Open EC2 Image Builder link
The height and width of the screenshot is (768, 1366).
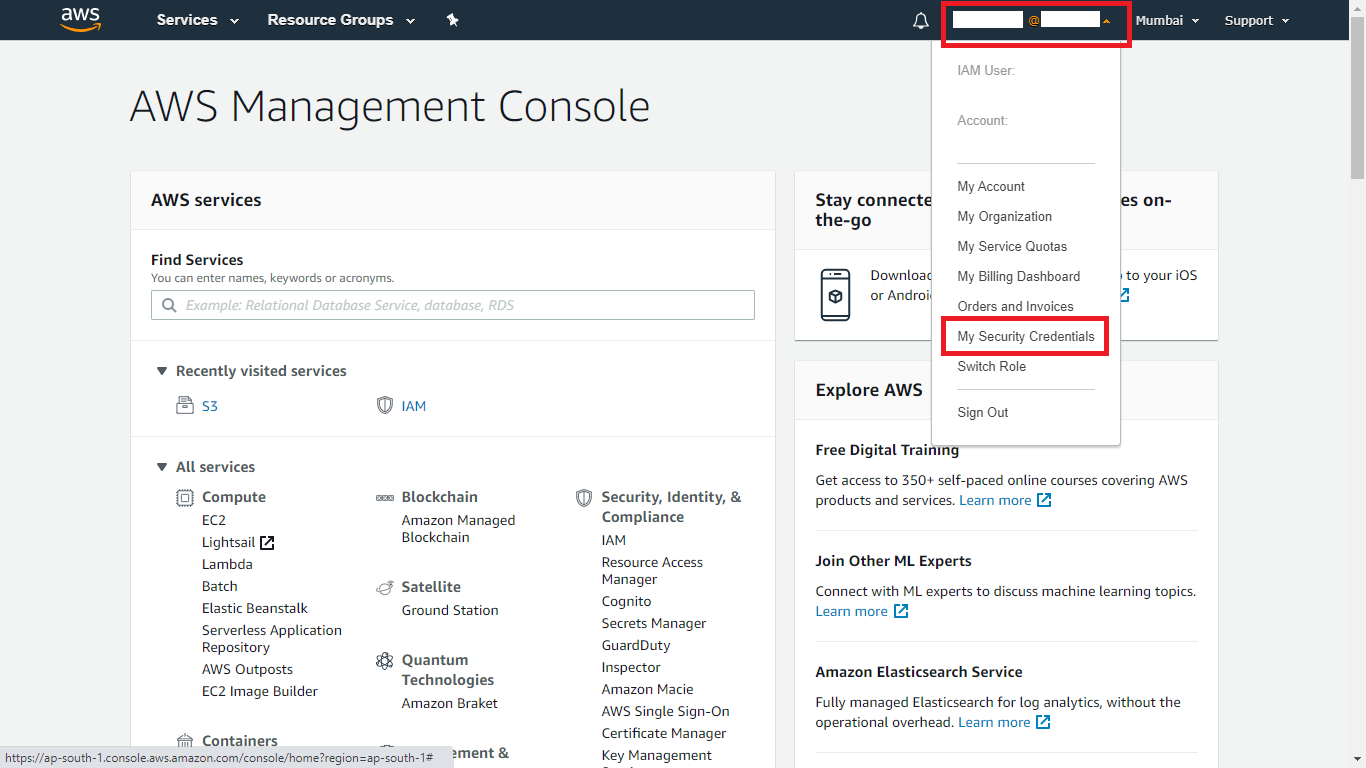tap(260, 691)
